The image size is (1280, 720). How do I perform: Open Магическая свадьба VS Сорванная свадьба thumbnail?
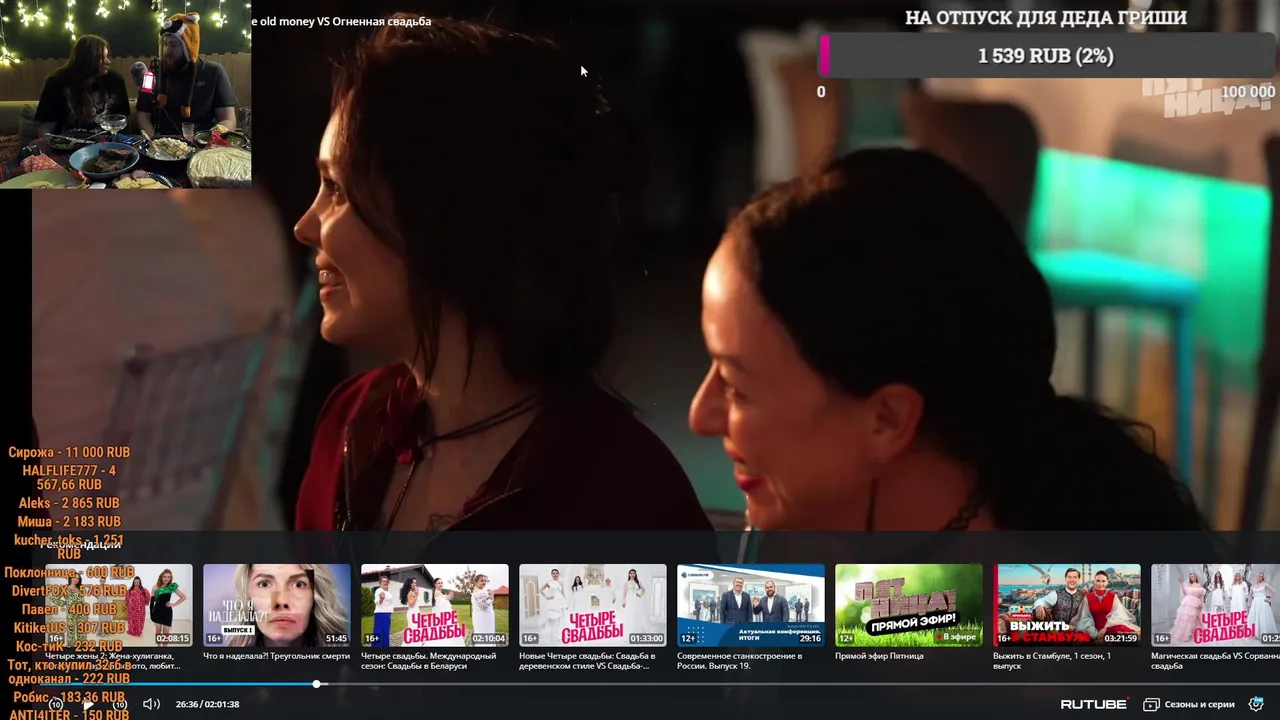pos(1215,605)
